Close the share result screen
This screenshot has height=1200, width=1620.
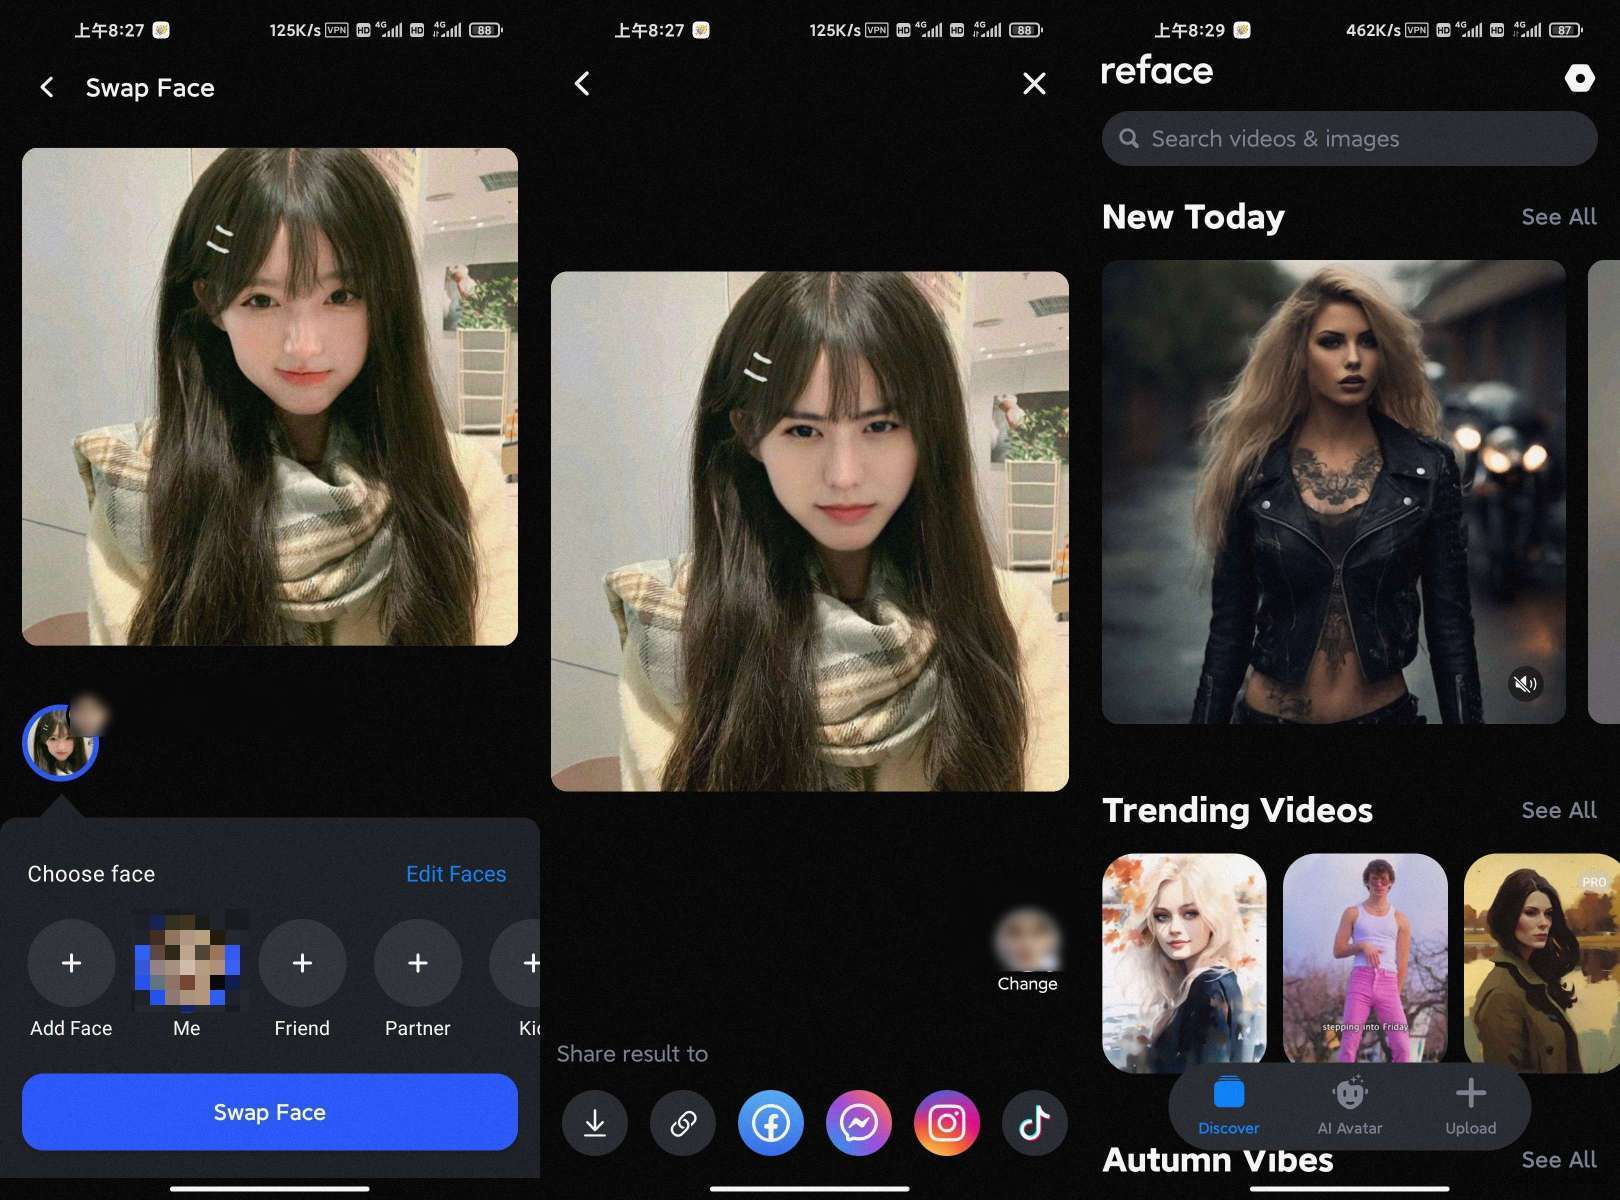[x=1034, y=84]
